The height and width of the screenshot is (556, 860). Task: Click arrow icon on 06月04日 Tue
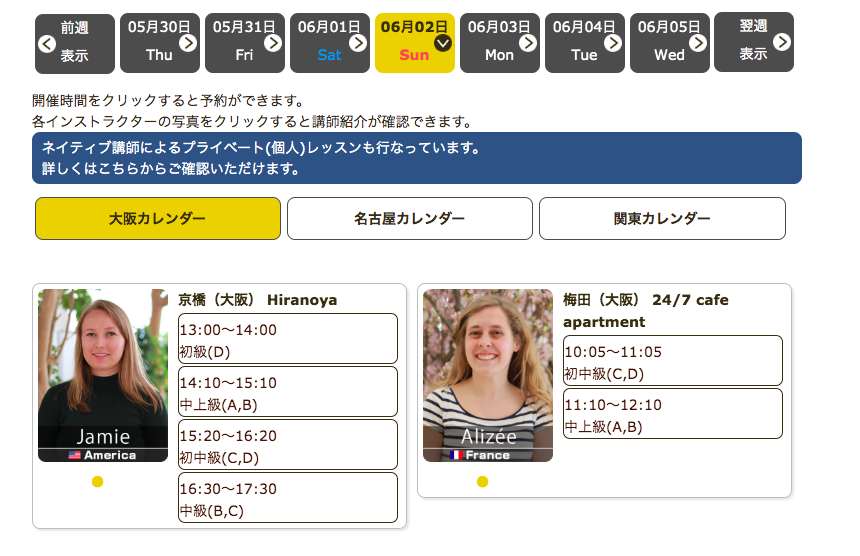click(613, 42)
